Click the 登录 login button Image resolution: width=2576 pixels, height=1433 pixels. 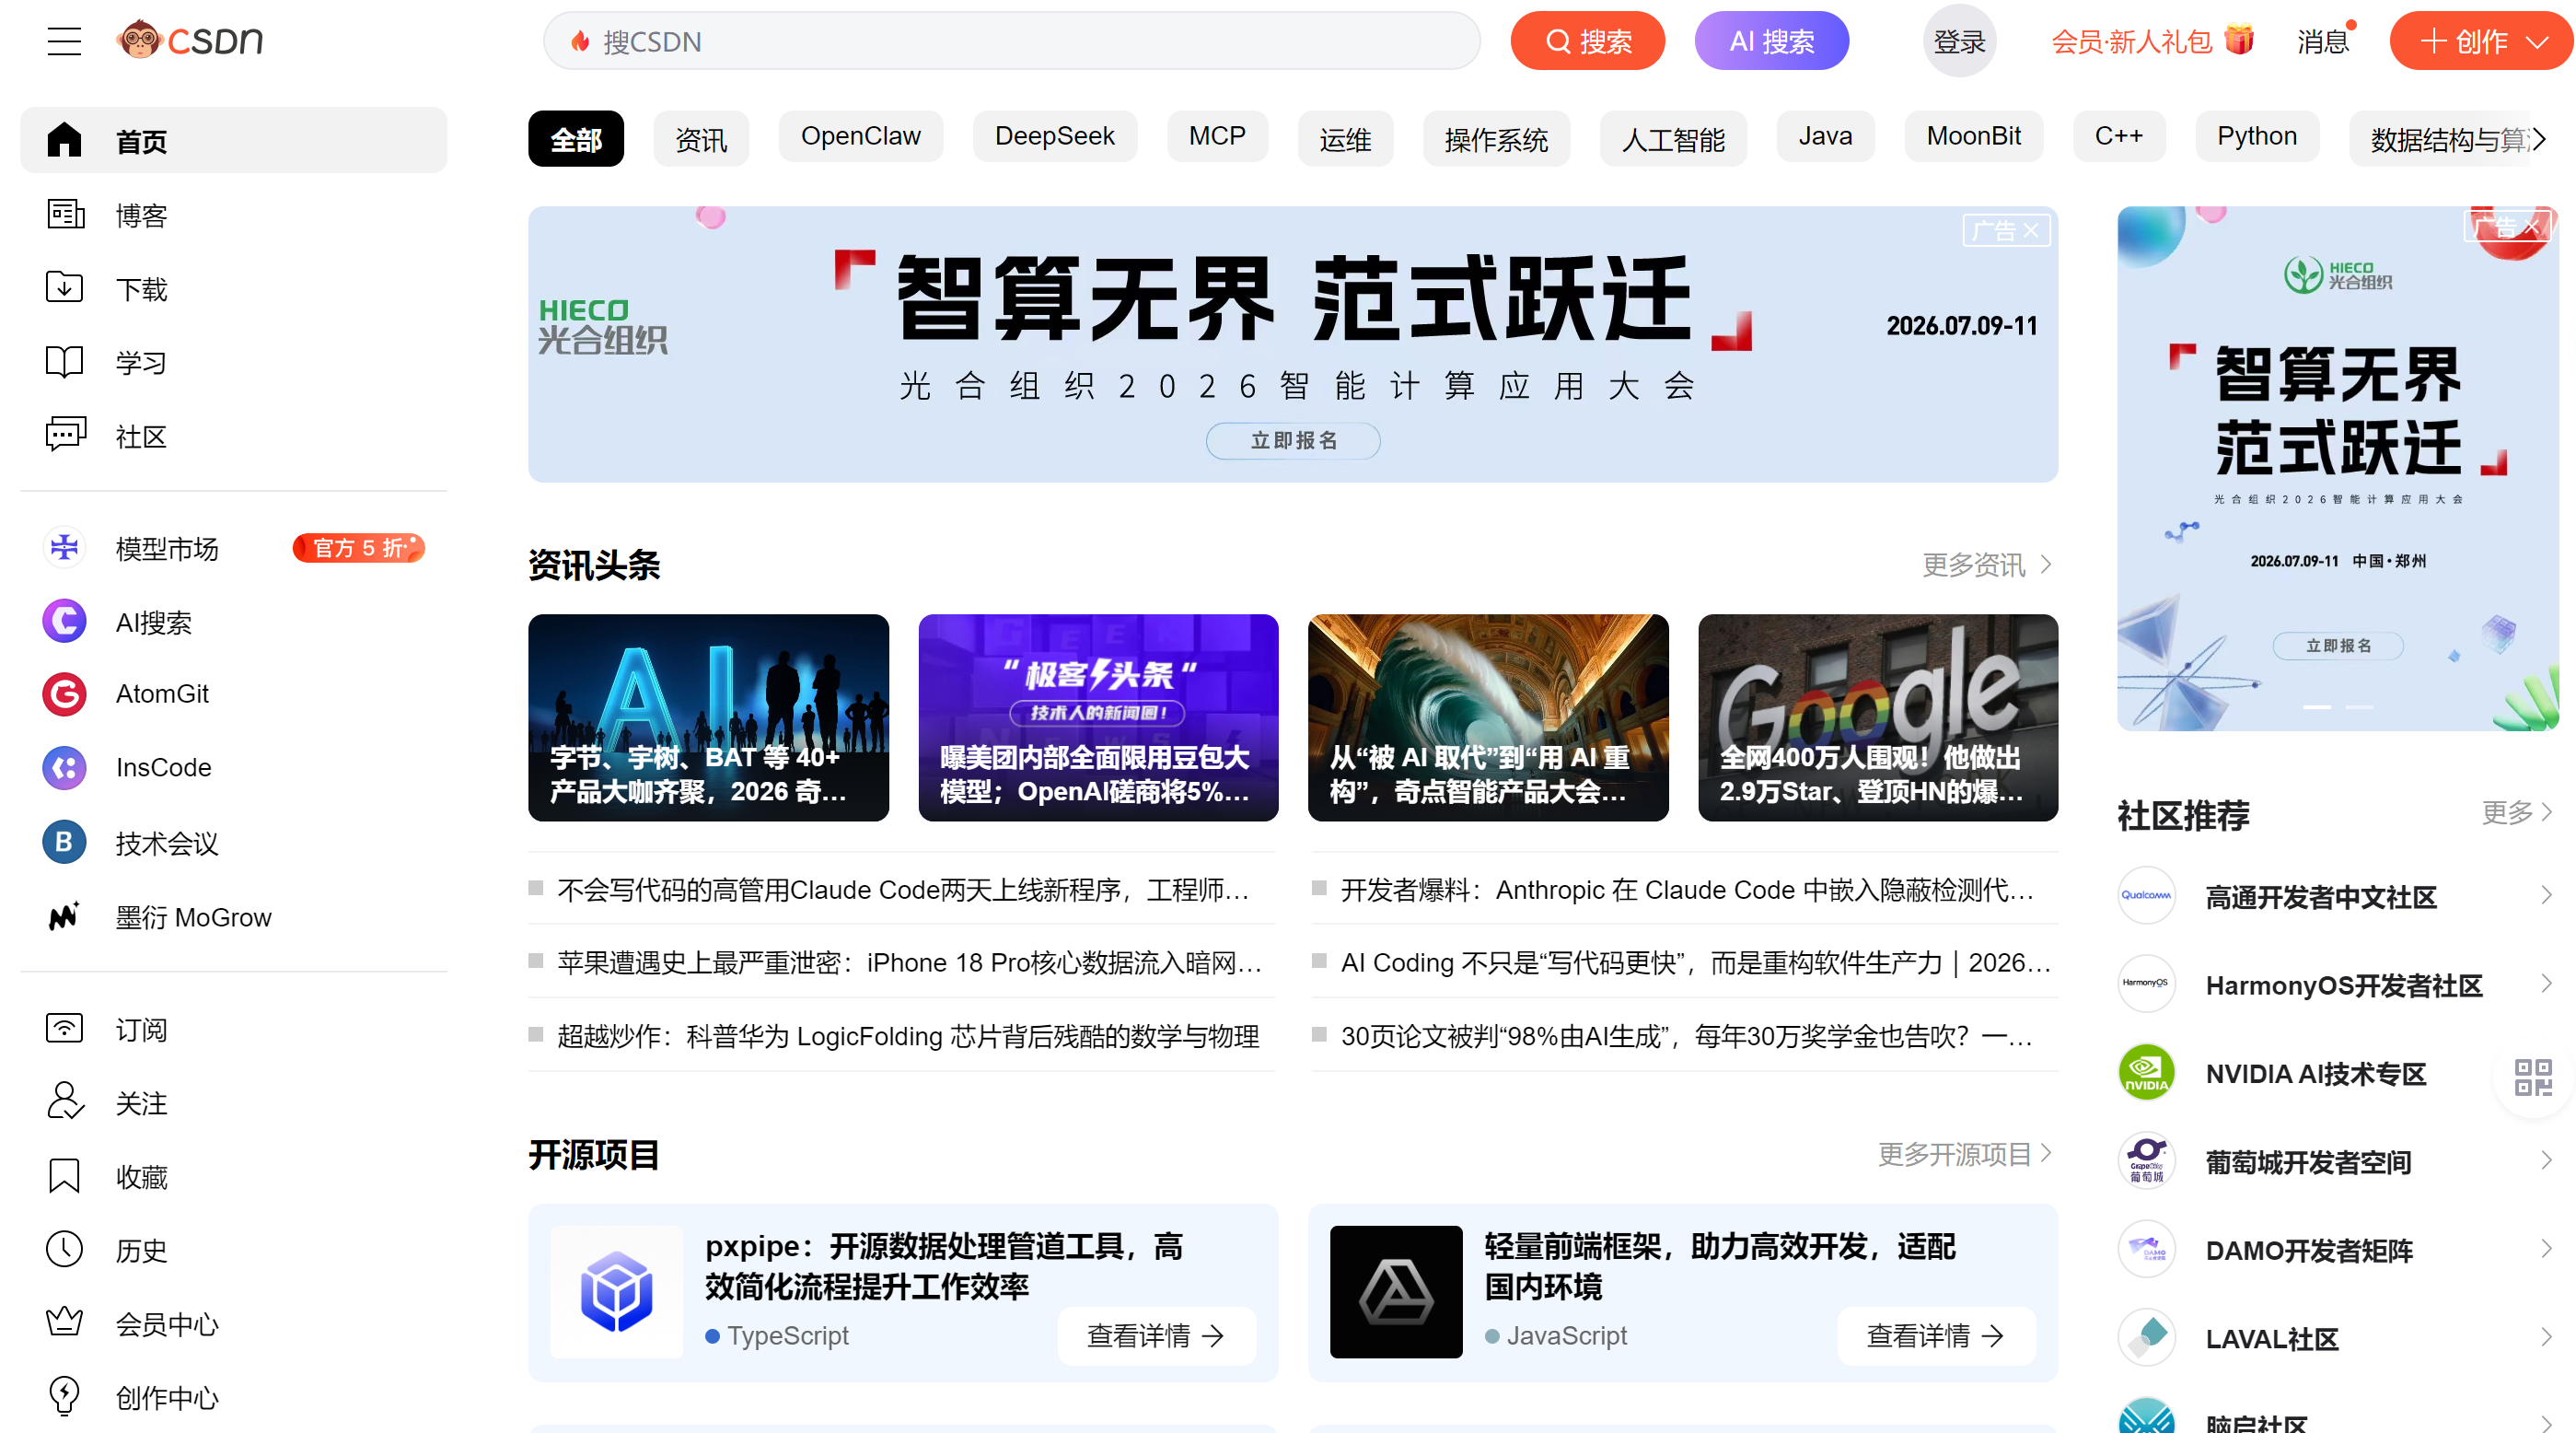(1959, 41)
